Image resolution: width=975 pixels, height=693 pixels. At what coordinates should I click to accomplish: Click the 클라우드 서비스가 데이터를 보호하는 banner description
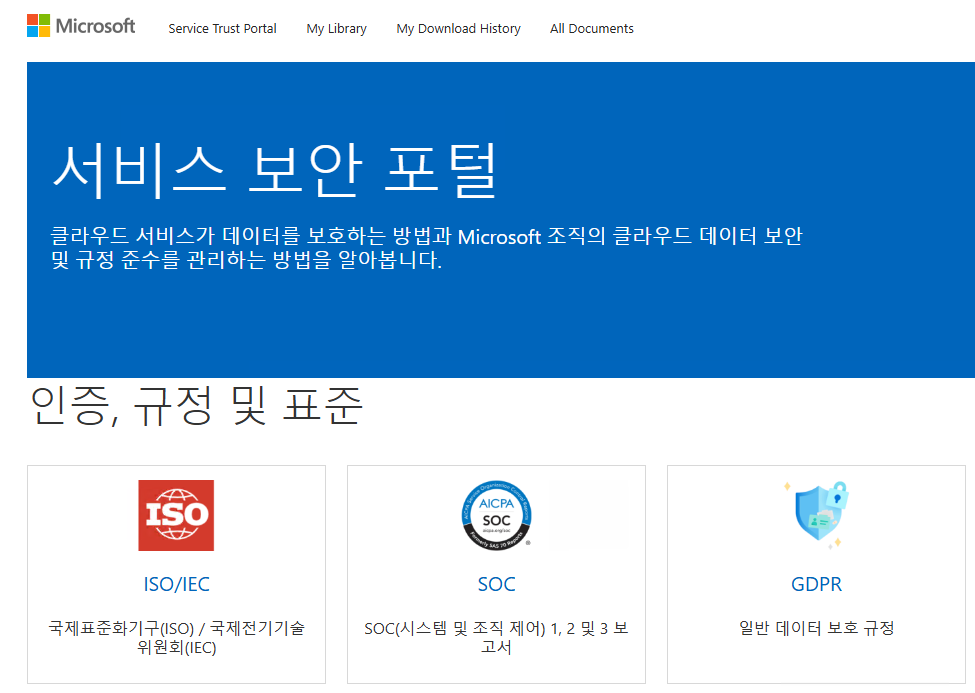[427, 248]
